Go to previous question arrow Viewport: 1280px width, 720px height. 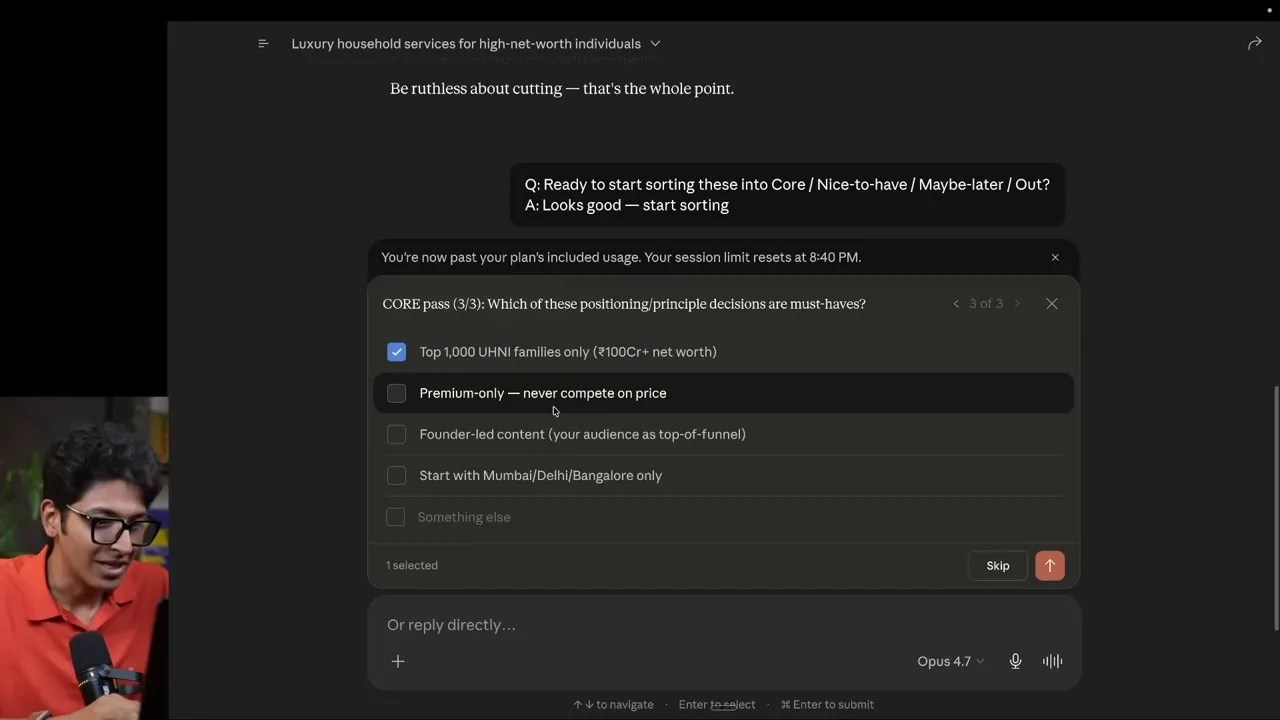coord(956,304)
